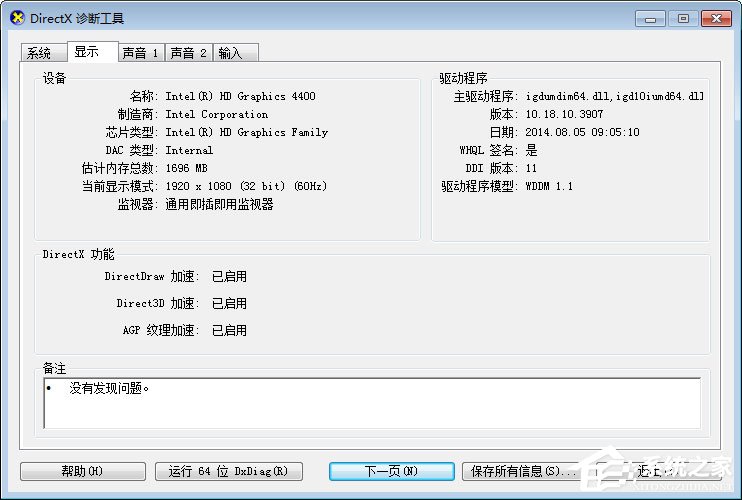Click manufacturer value Intel Corporation
This screenshot has width=742, height=500.
pos(217,114)
